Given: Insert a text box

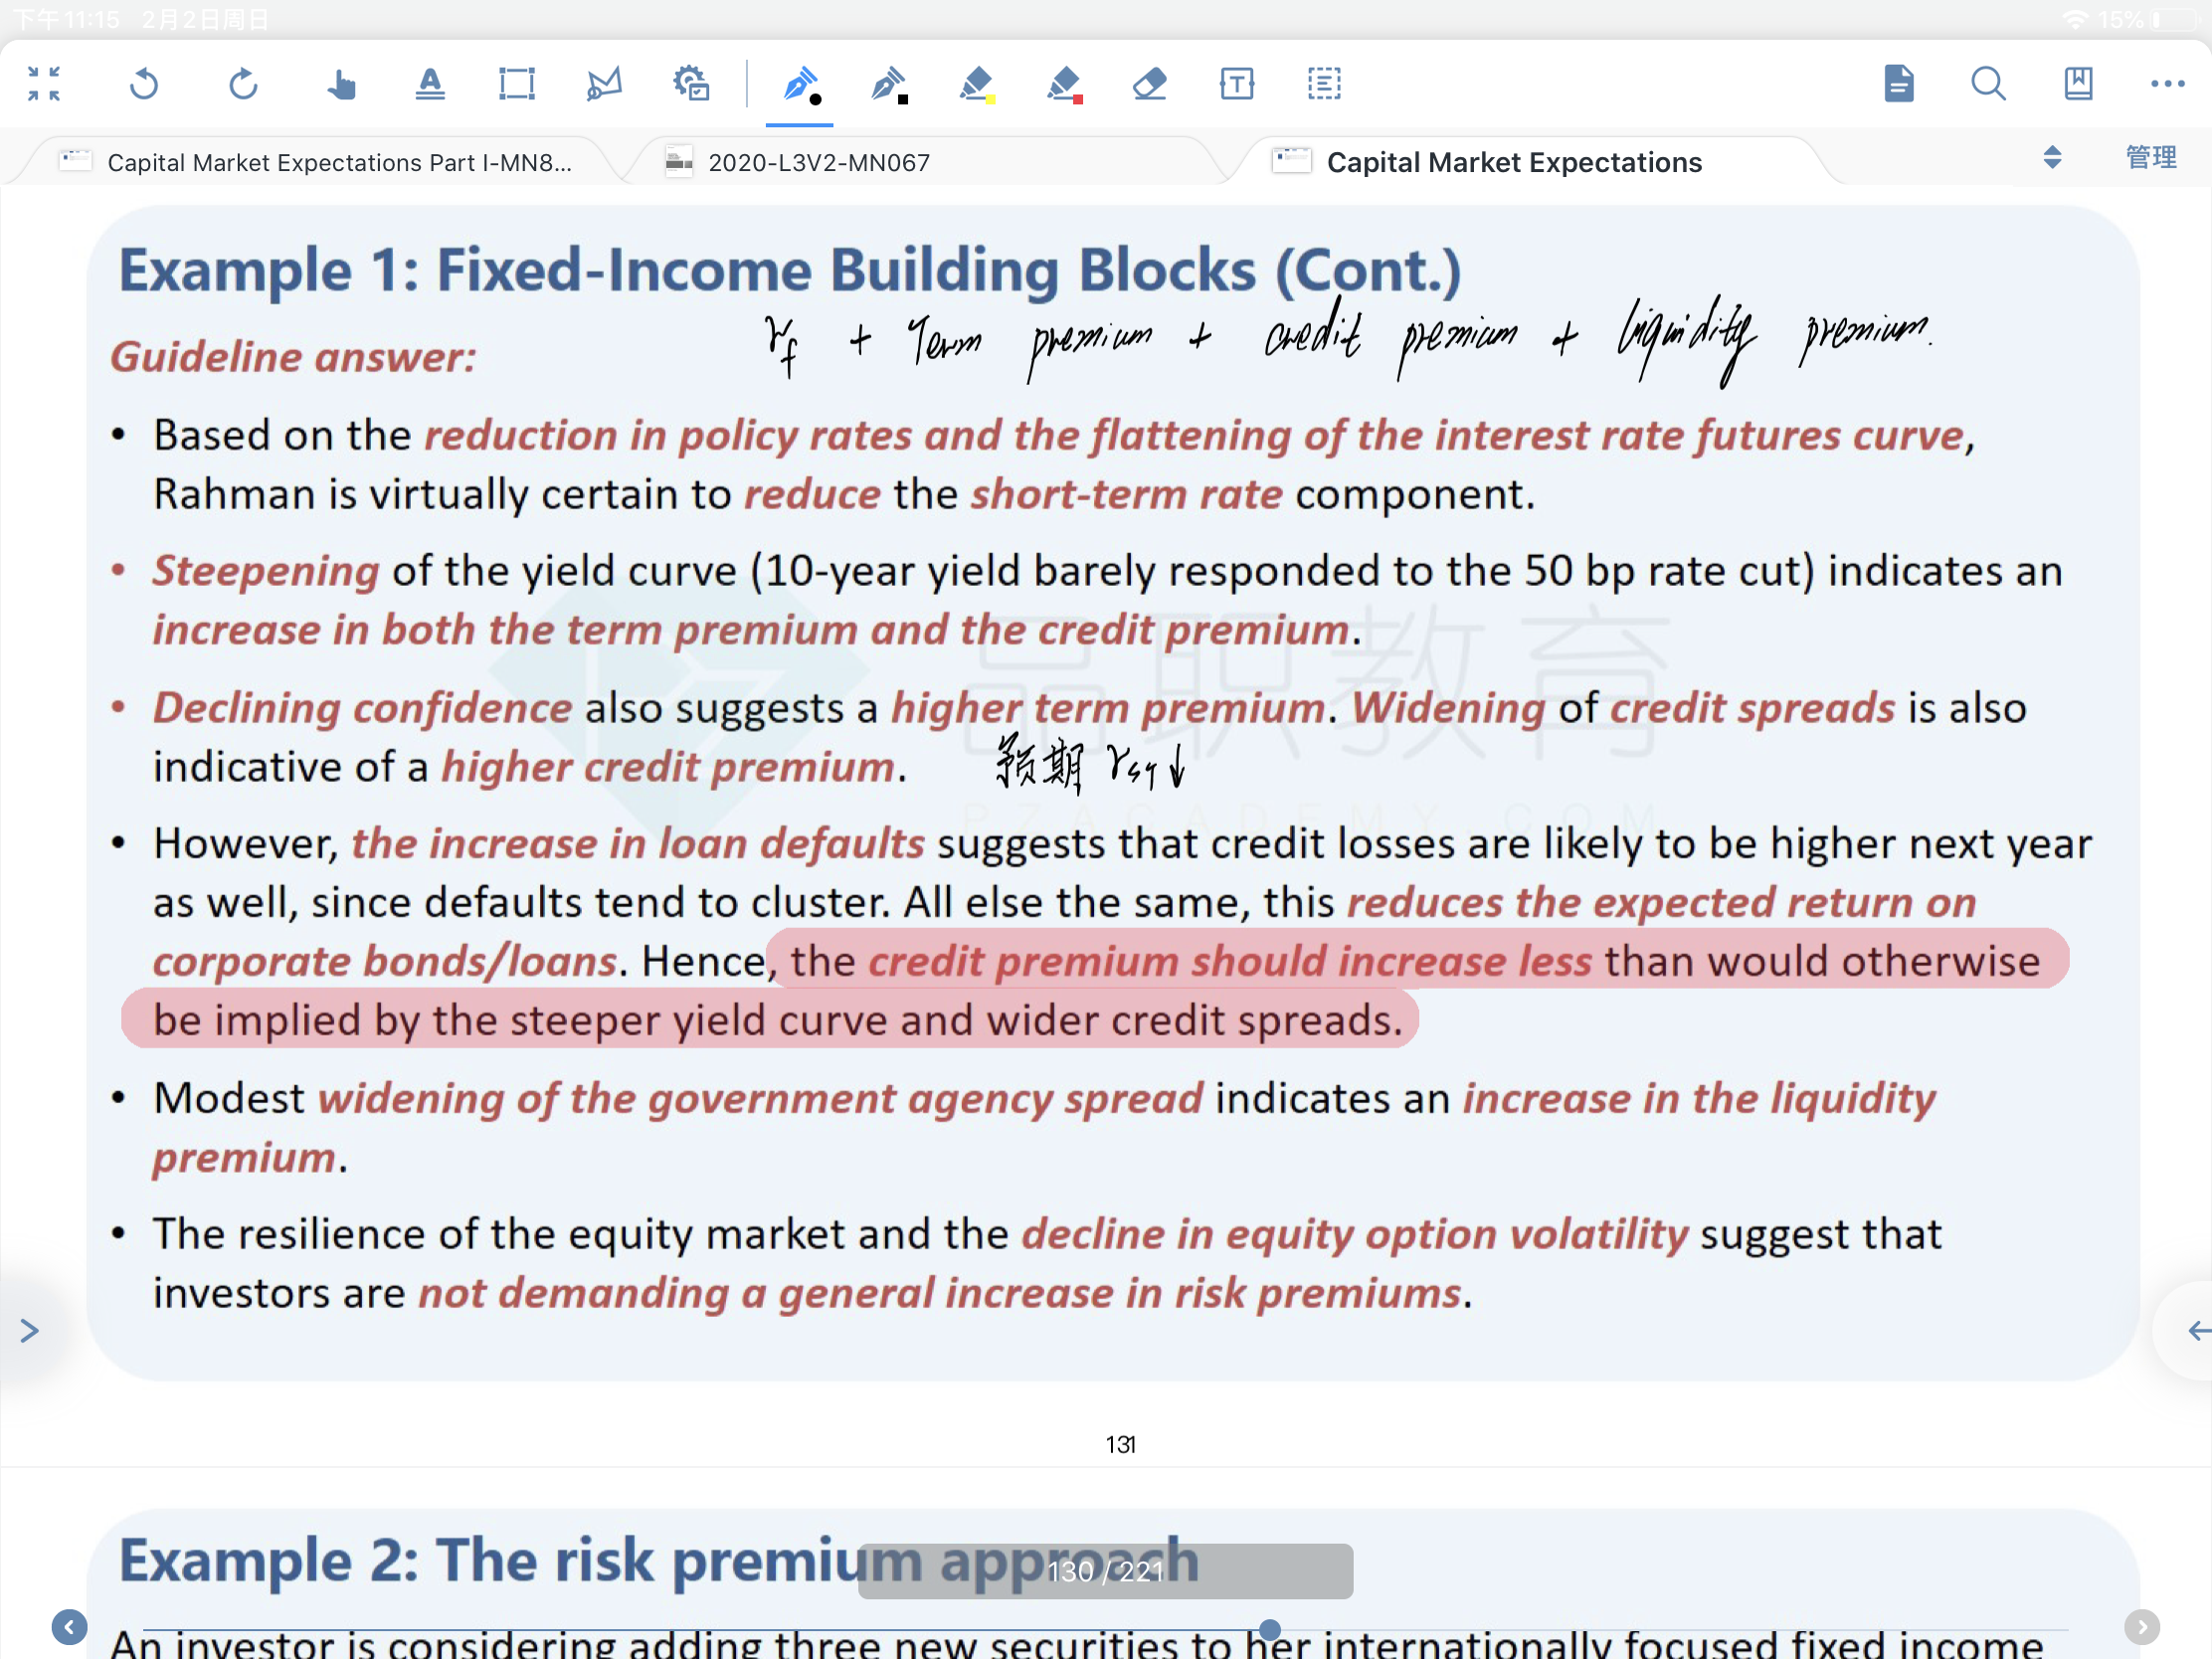Looking at the screenshot, I should [1237, 84].
